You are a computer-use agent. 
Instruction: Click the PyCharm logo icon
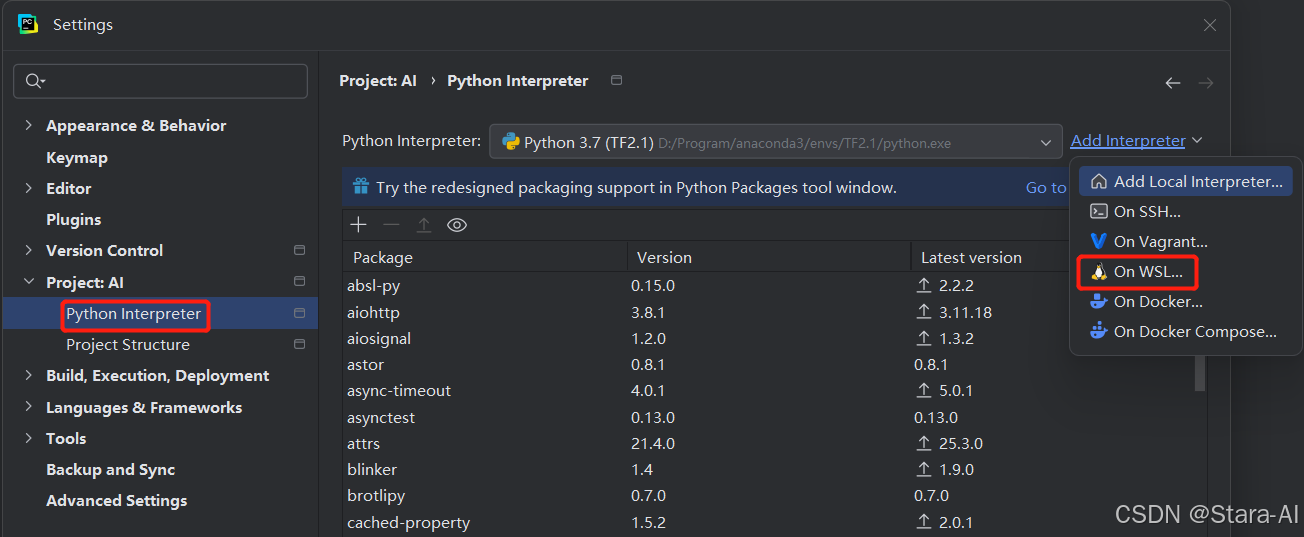click(x=28, y=24)
